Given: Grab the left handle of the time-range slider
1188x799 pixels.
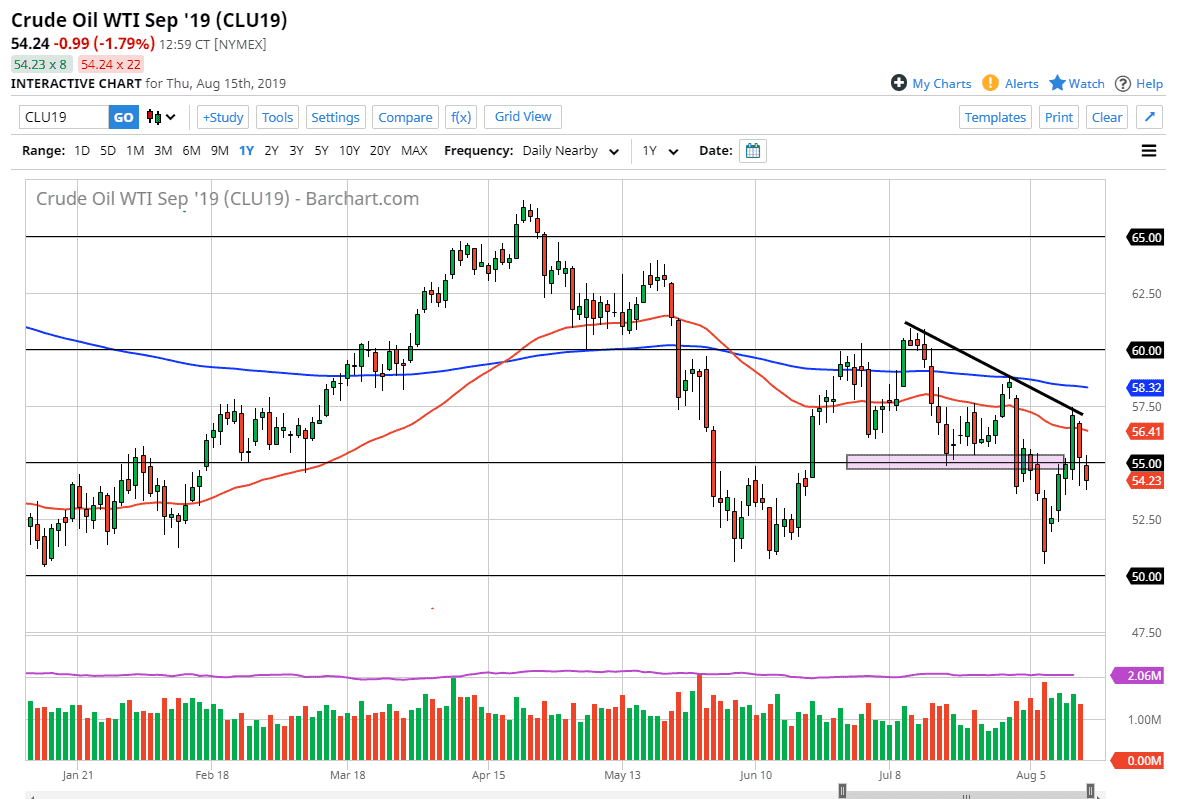Looking at the screenshot, I should [843, 790].
